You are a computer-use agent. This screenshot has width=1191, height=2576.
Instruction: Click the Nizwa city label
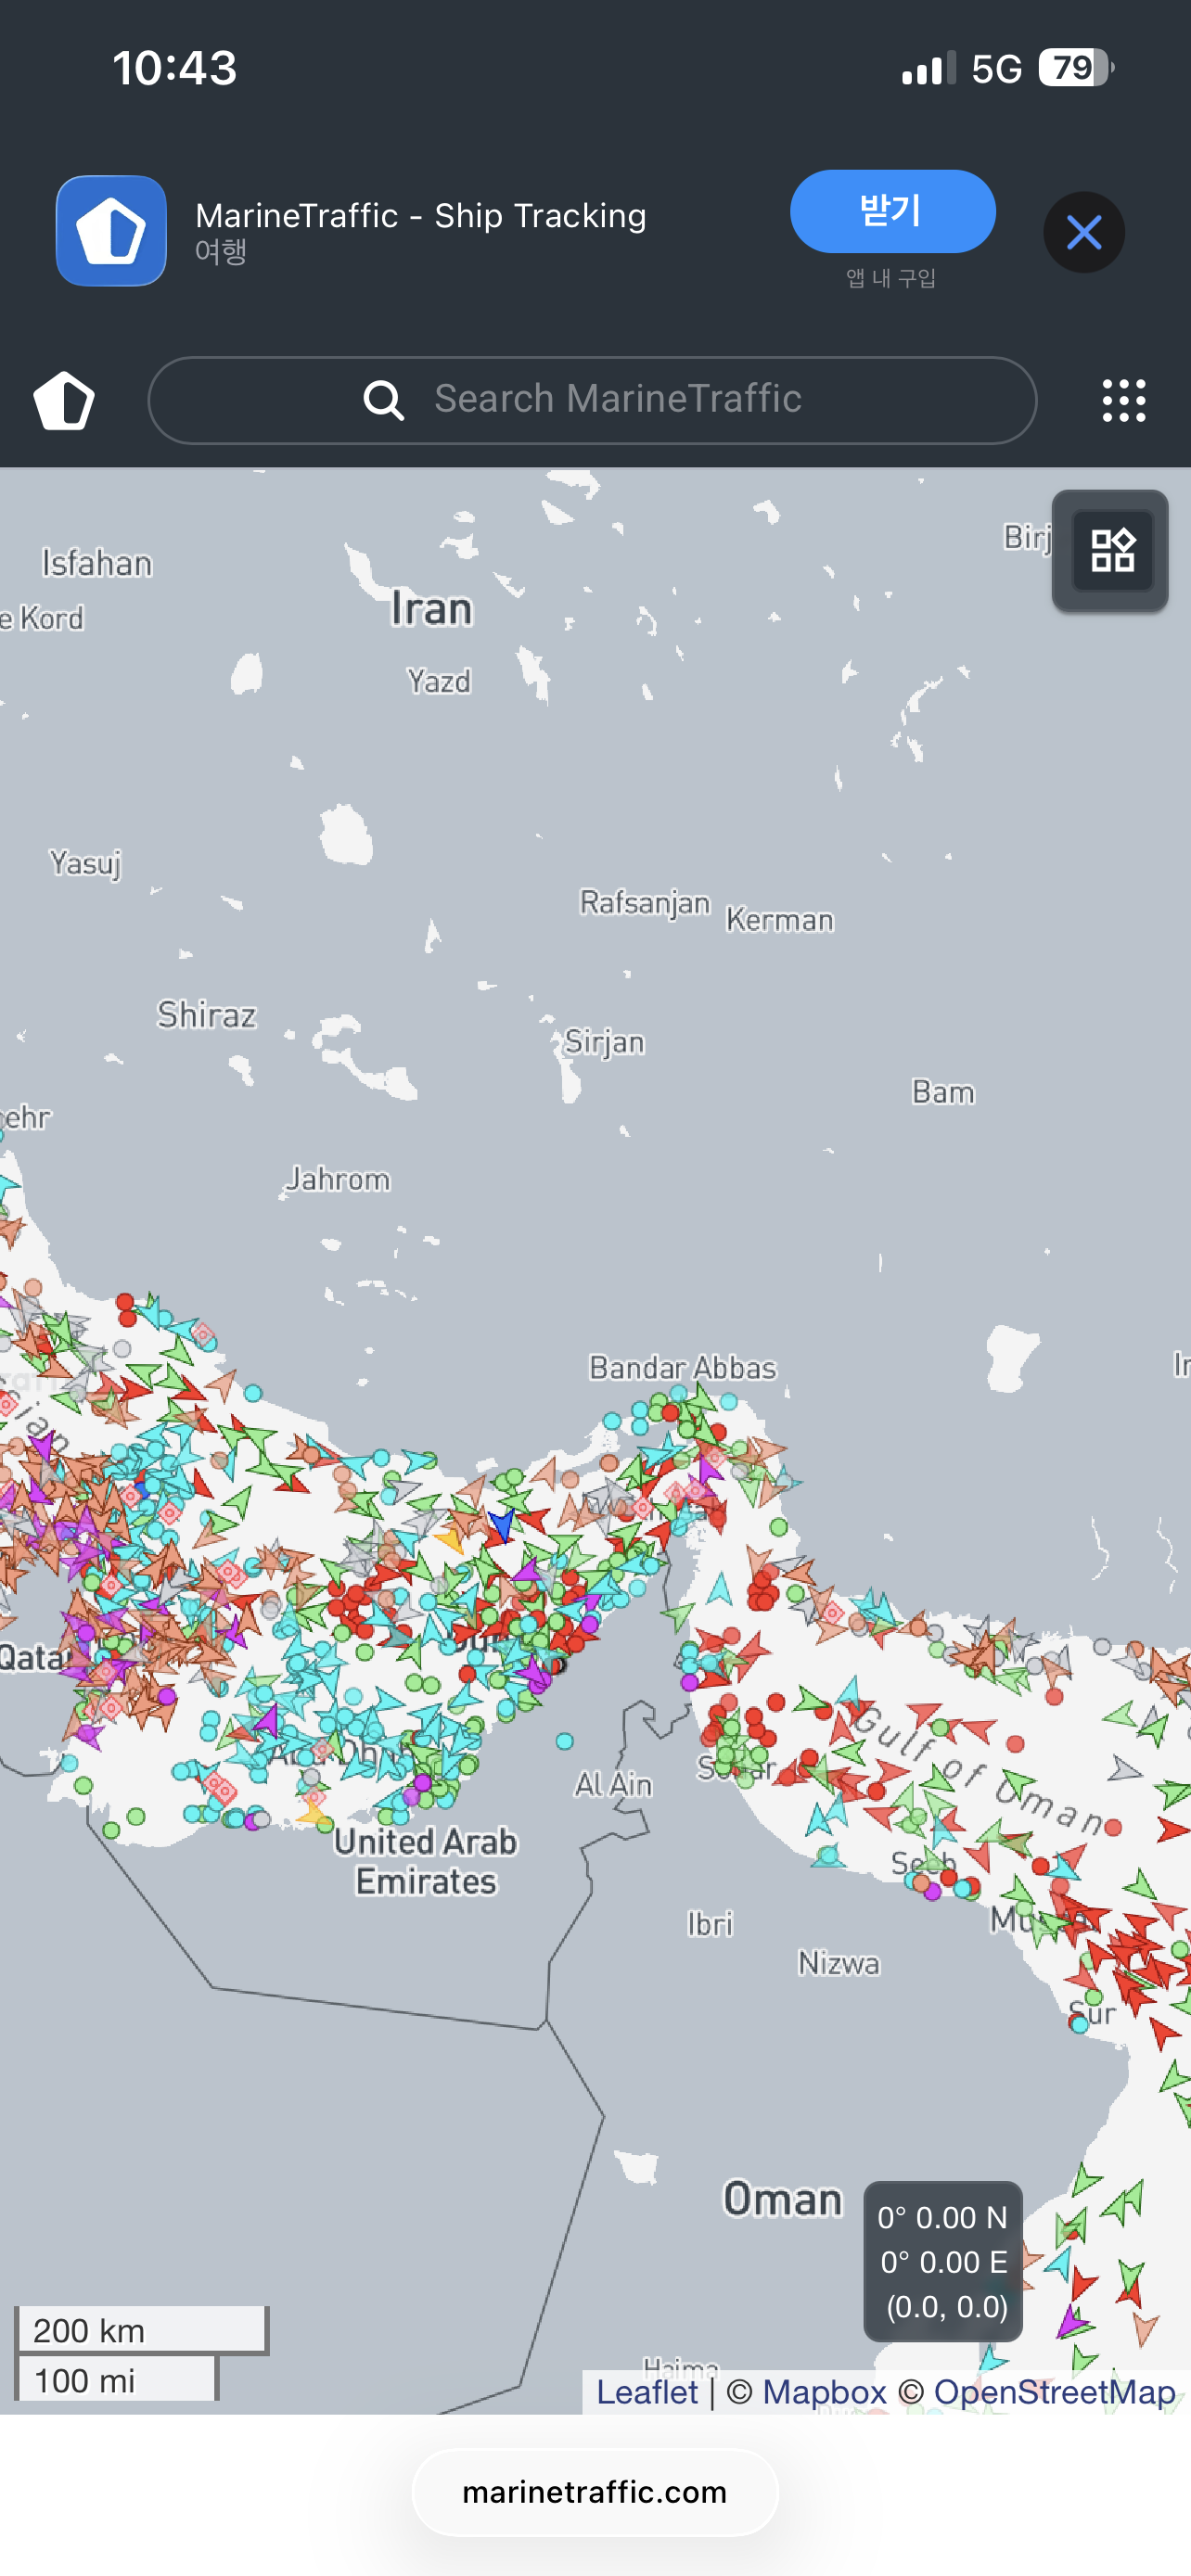coord(839,1963)
